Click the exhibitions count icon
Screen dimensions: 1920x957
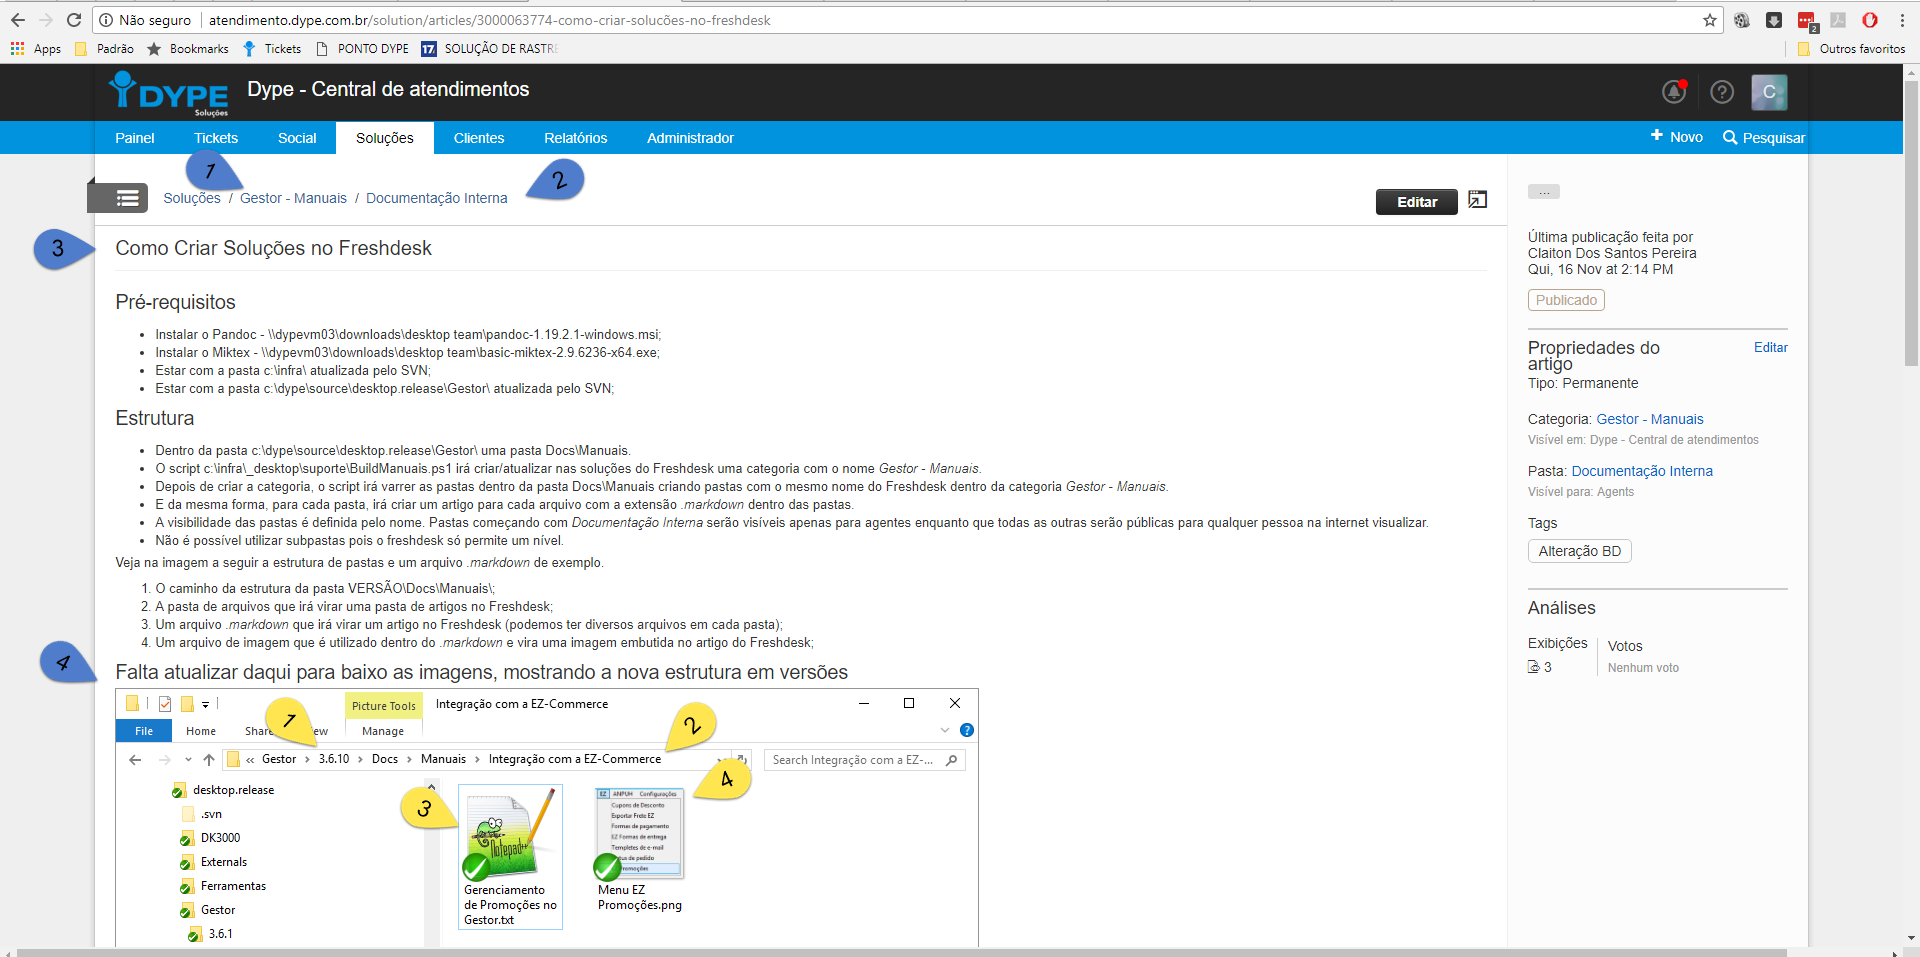(1534, 667)
